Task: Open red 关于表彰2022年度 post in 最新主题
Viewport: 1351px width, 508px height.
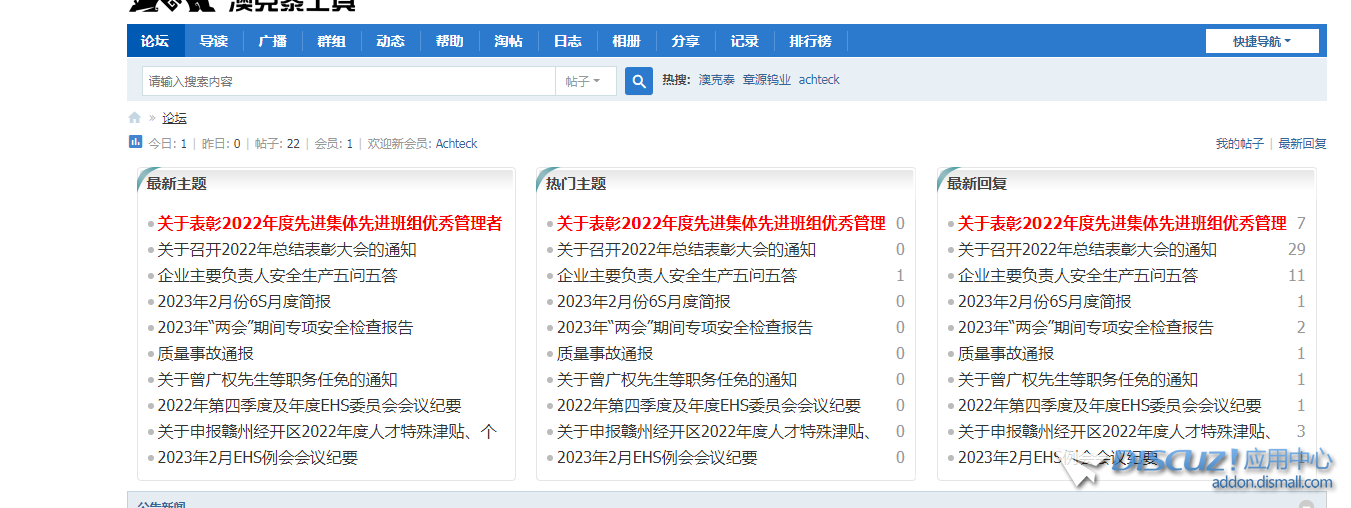Action: tap(330, 223)
